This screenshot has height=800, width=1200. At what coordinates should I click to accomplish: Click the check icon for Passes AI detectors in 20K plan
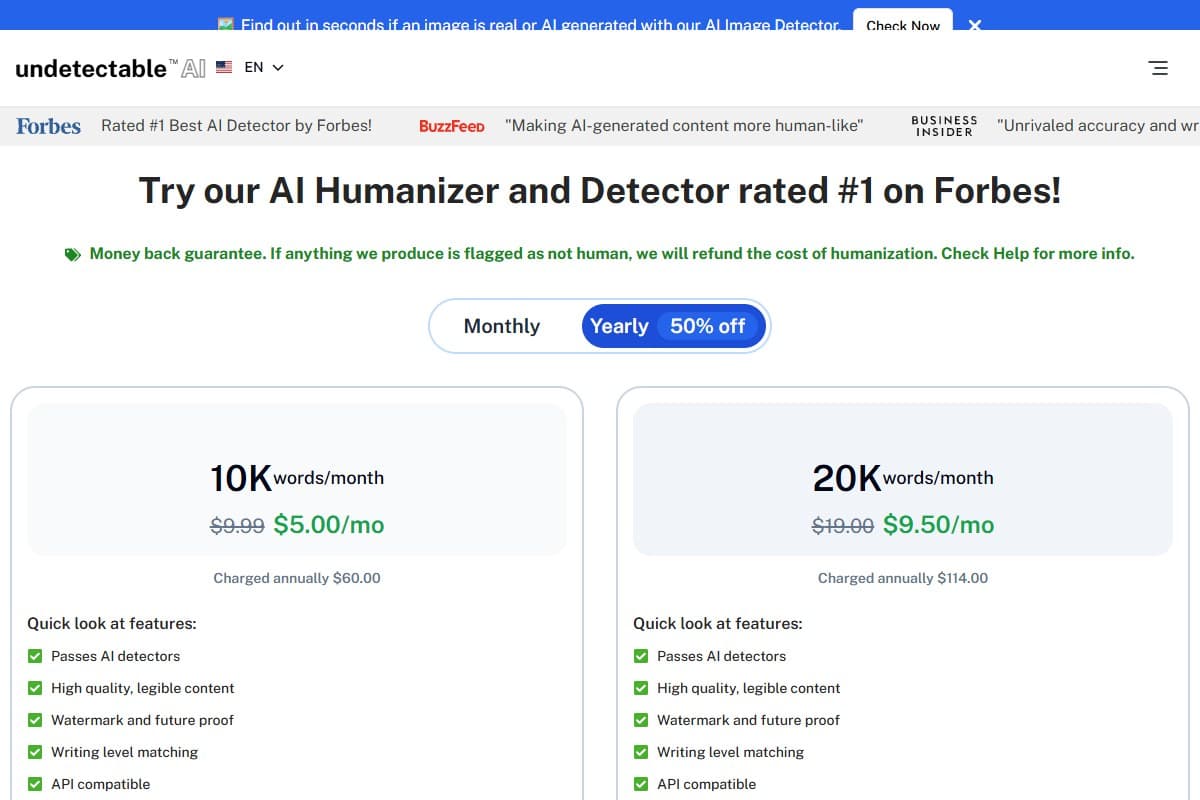tap(641, 656)
